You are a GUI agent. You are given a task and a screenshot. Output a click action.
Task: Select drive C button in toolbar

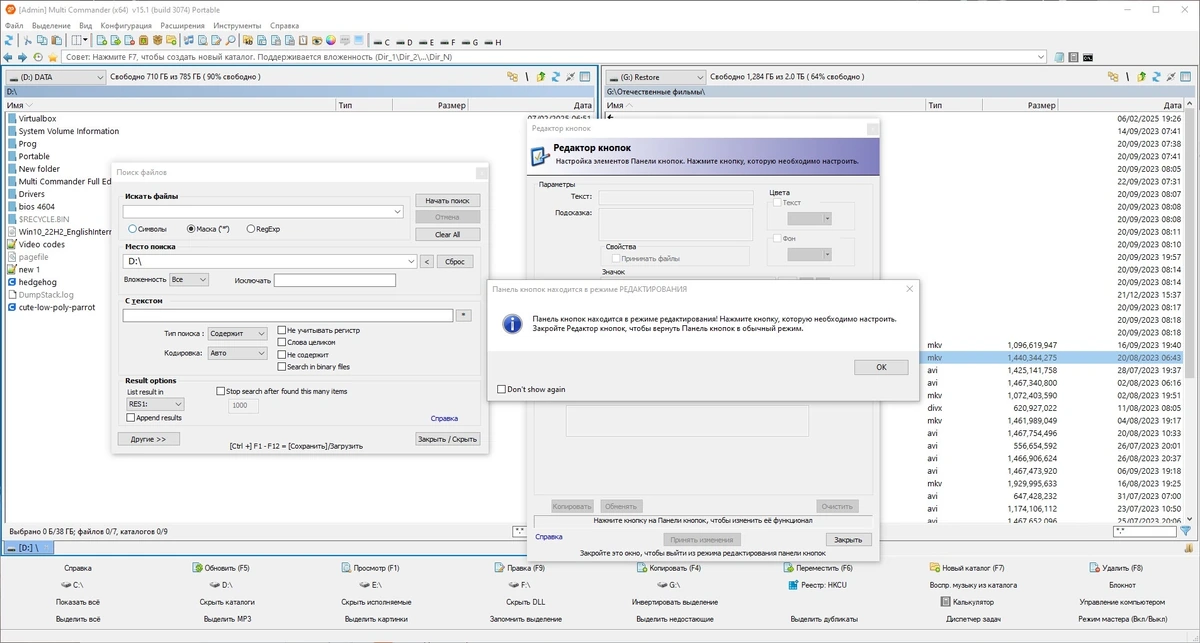[x=383, y=42]
